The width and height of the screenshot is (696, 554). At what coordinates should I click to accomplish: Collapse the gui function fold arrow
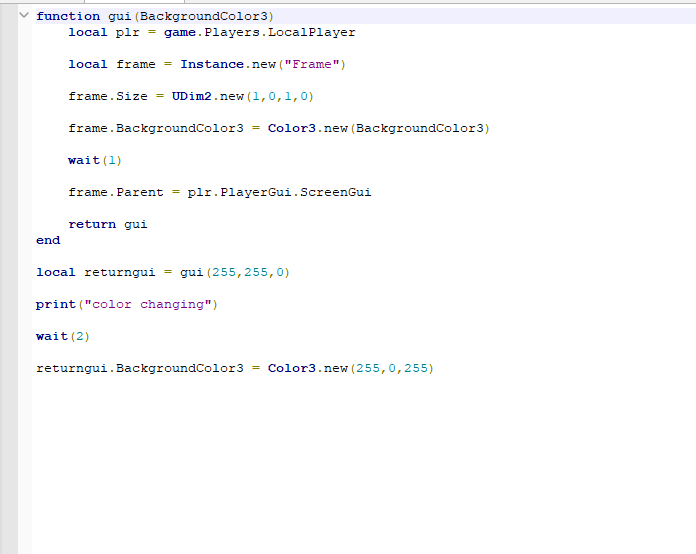pos(24,16)
